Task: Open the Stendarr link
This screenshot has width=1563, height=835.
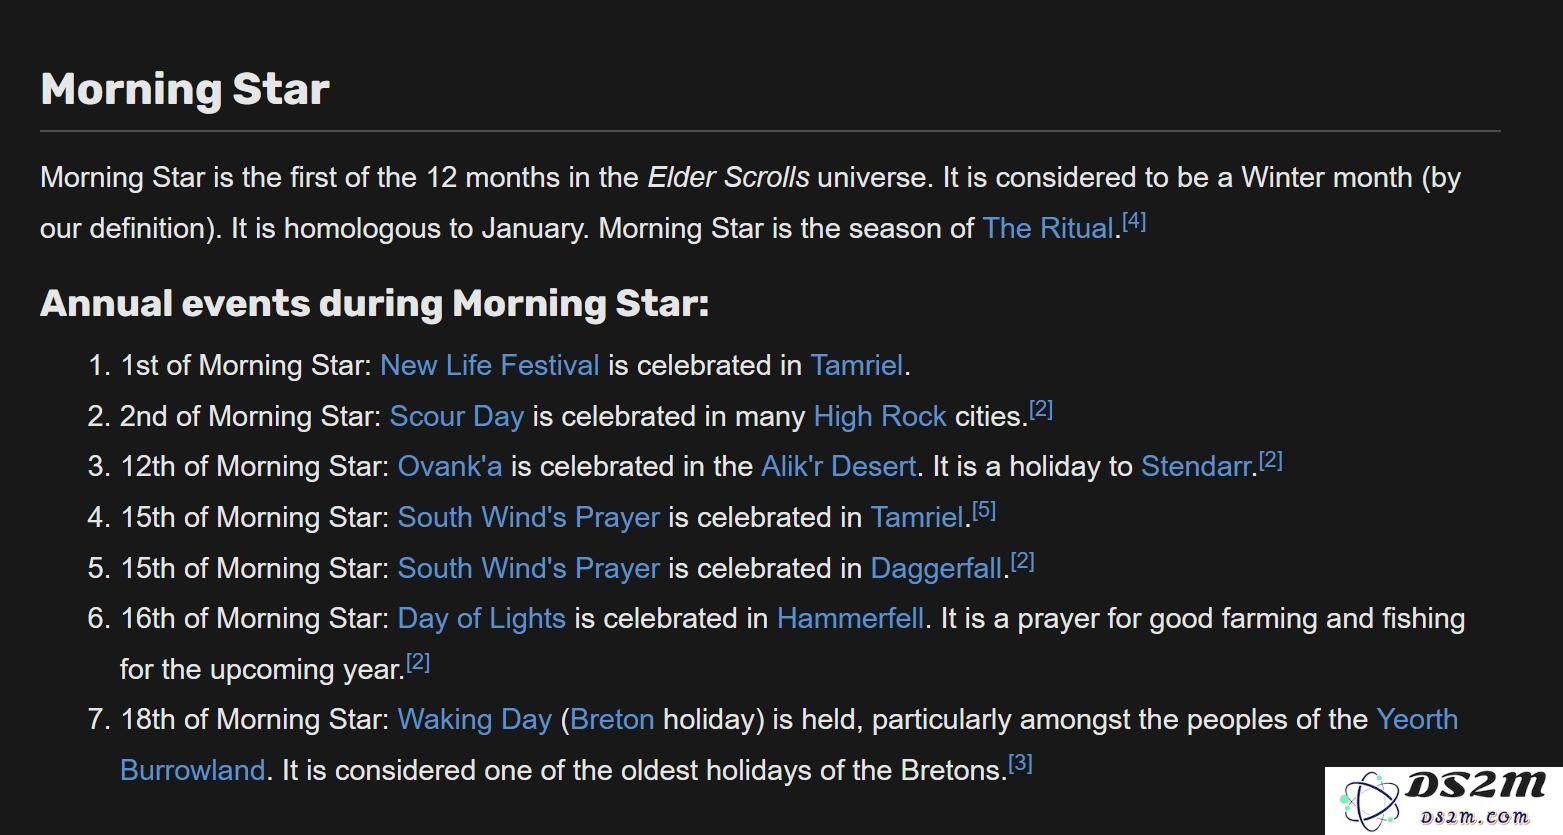Action: click(1196, 466)
